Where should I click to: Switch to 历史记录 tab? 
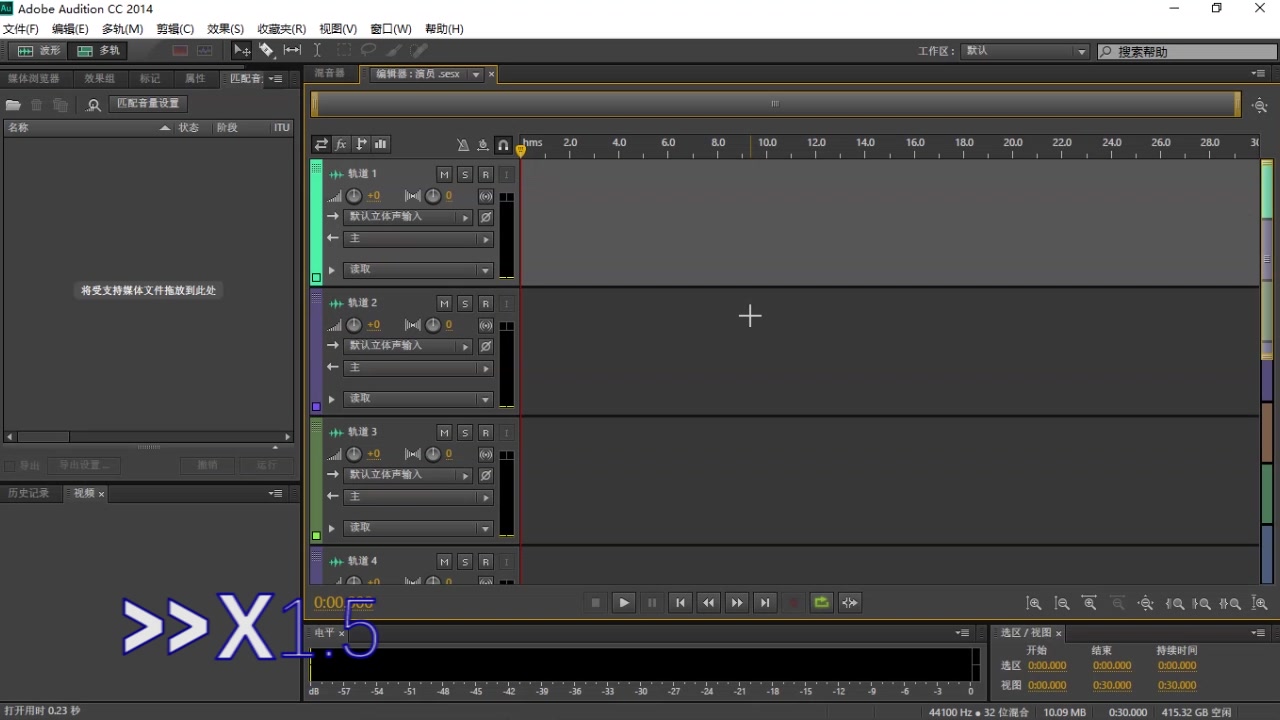coord(29,493)
